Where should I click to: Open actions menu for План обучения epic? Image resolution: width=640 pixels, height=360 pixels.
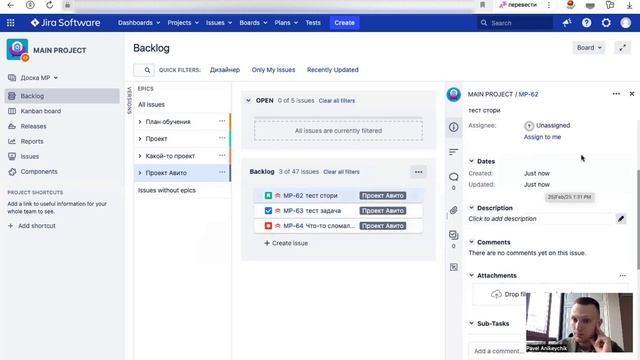[222, 121]
